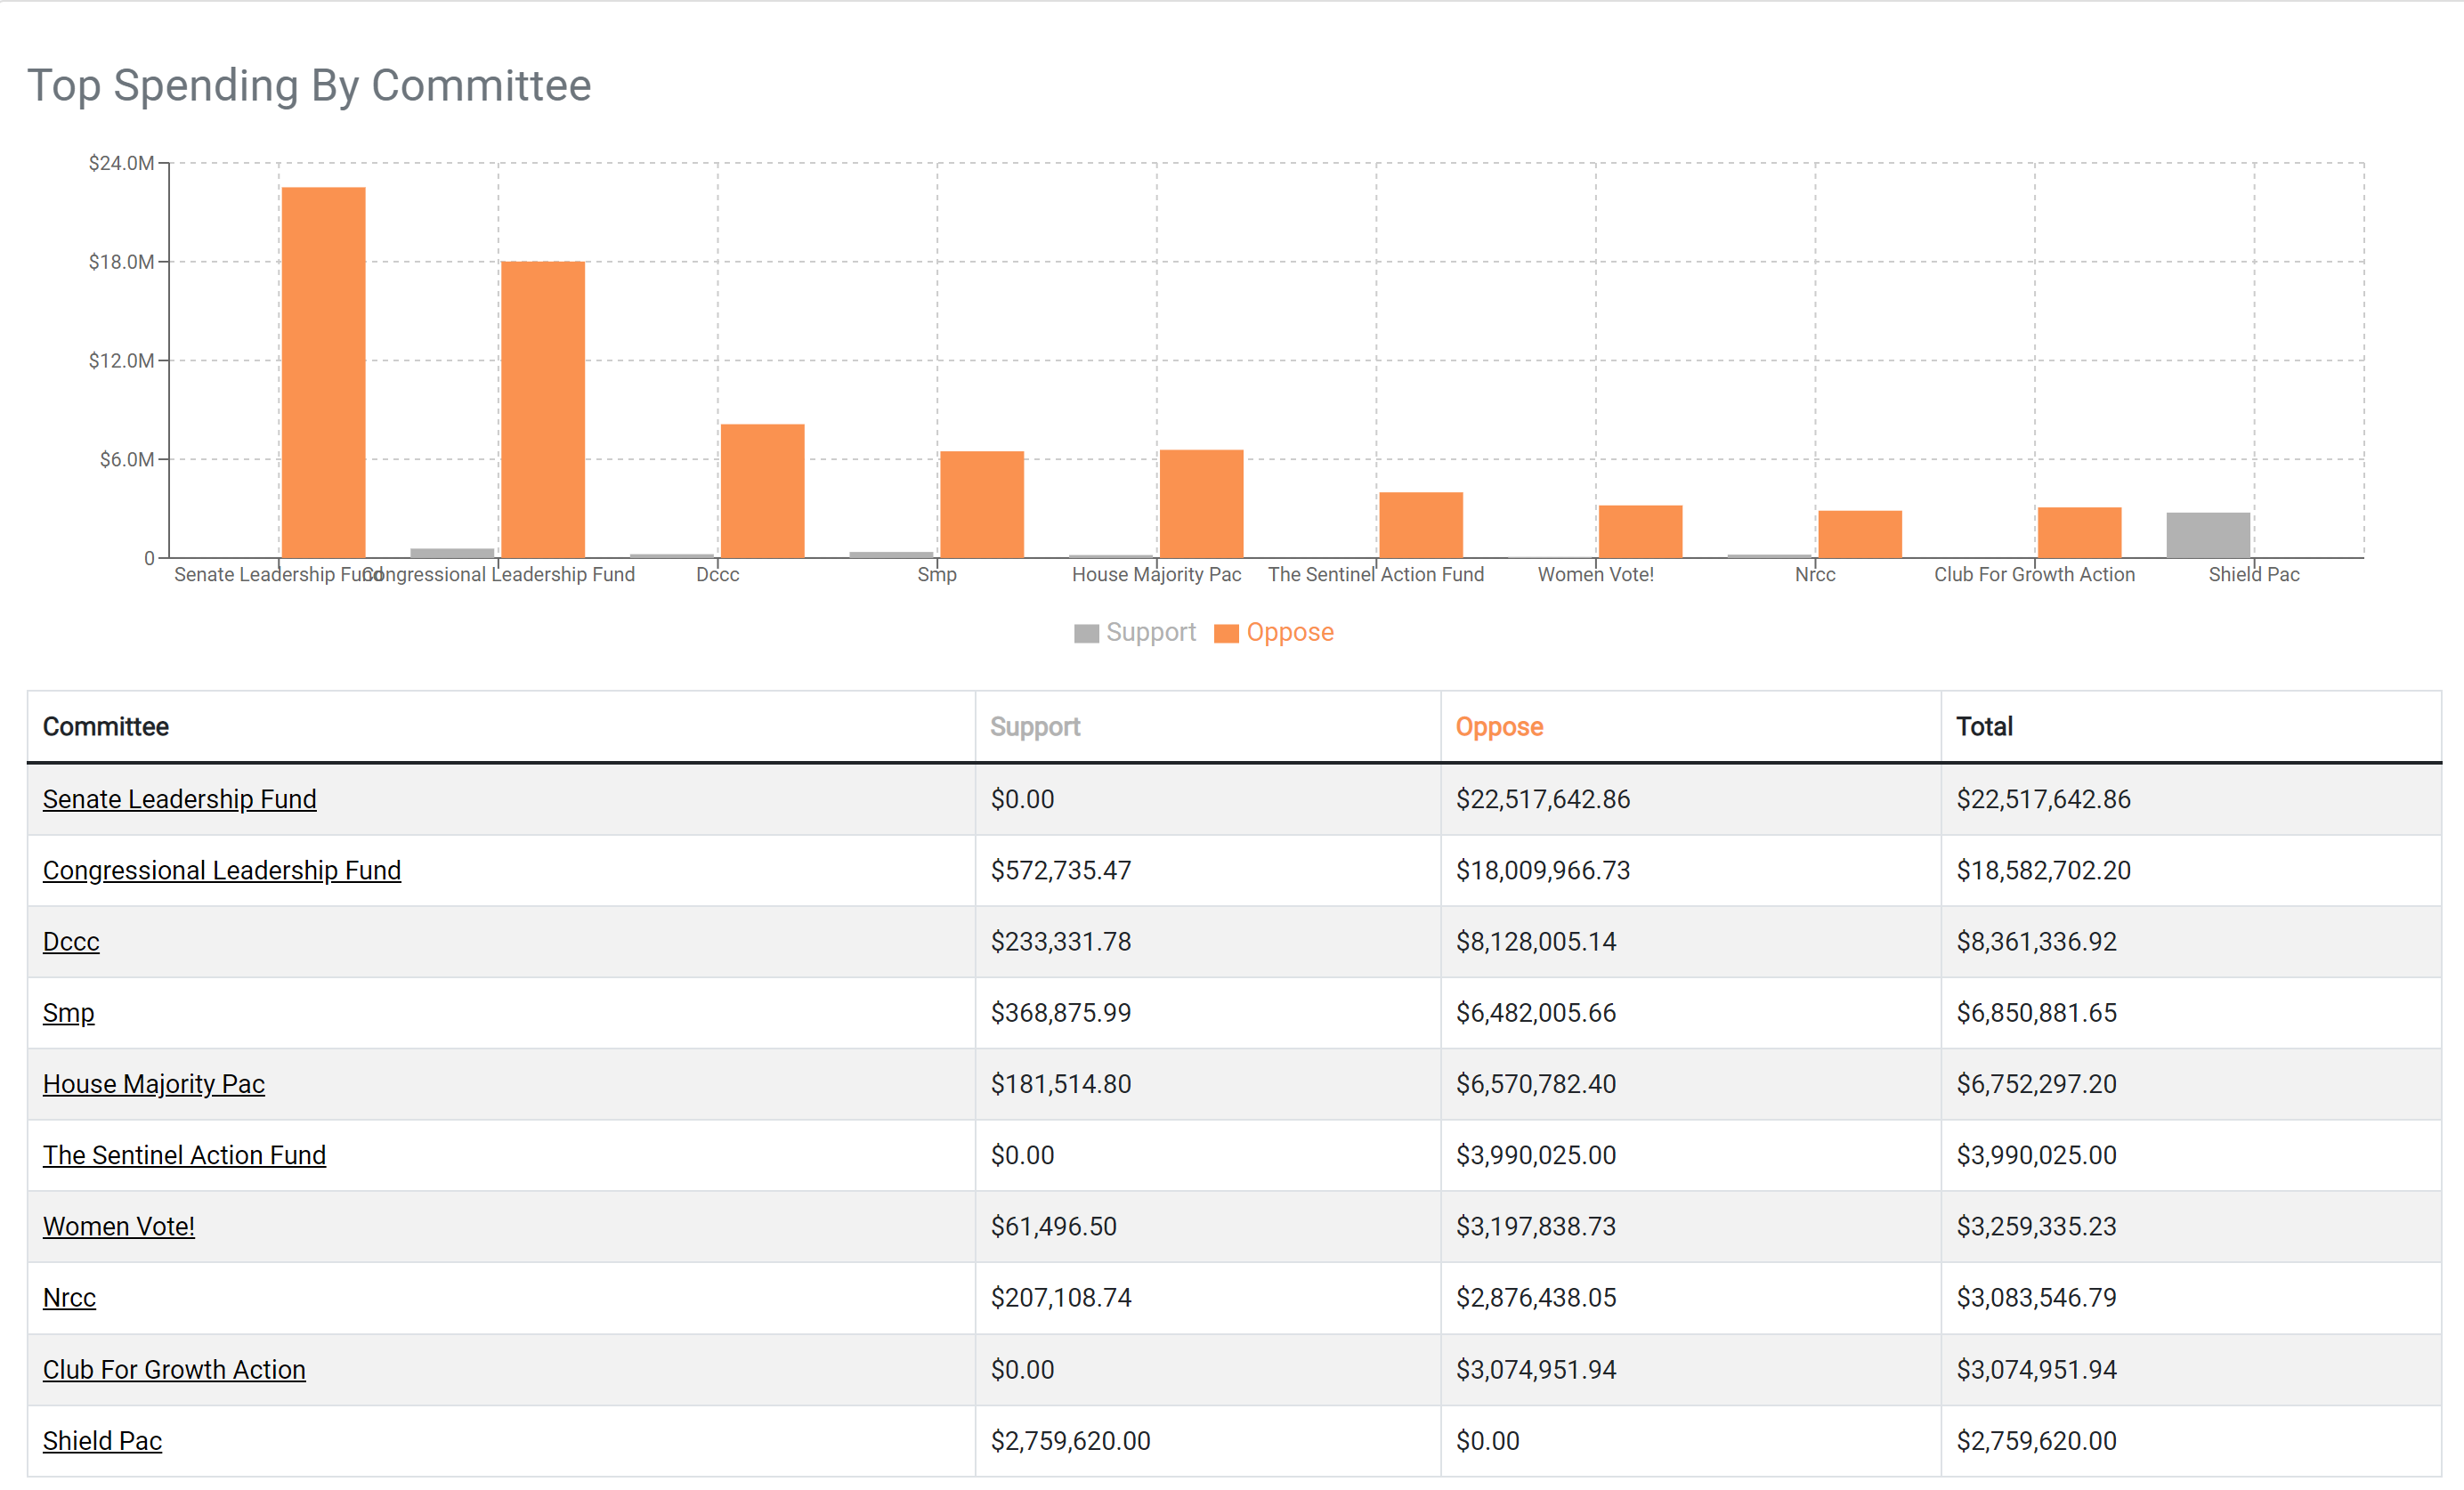
Task: Select the Nrcc oppose bar
Action: (1860, 534)
